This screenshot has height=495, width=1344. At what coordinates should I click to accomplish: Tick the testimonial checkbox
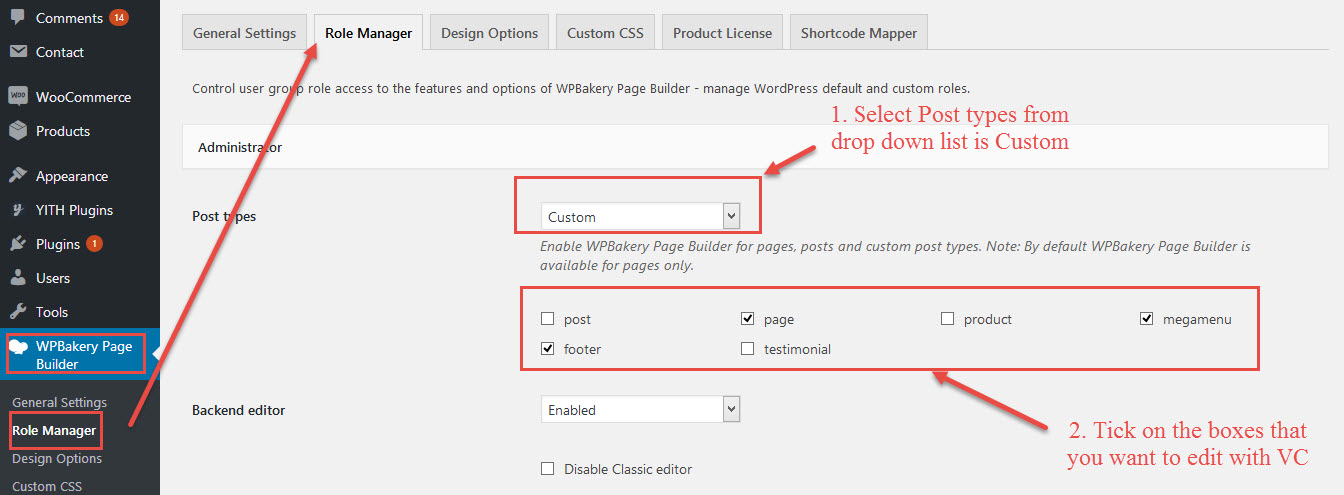[747, 349]
